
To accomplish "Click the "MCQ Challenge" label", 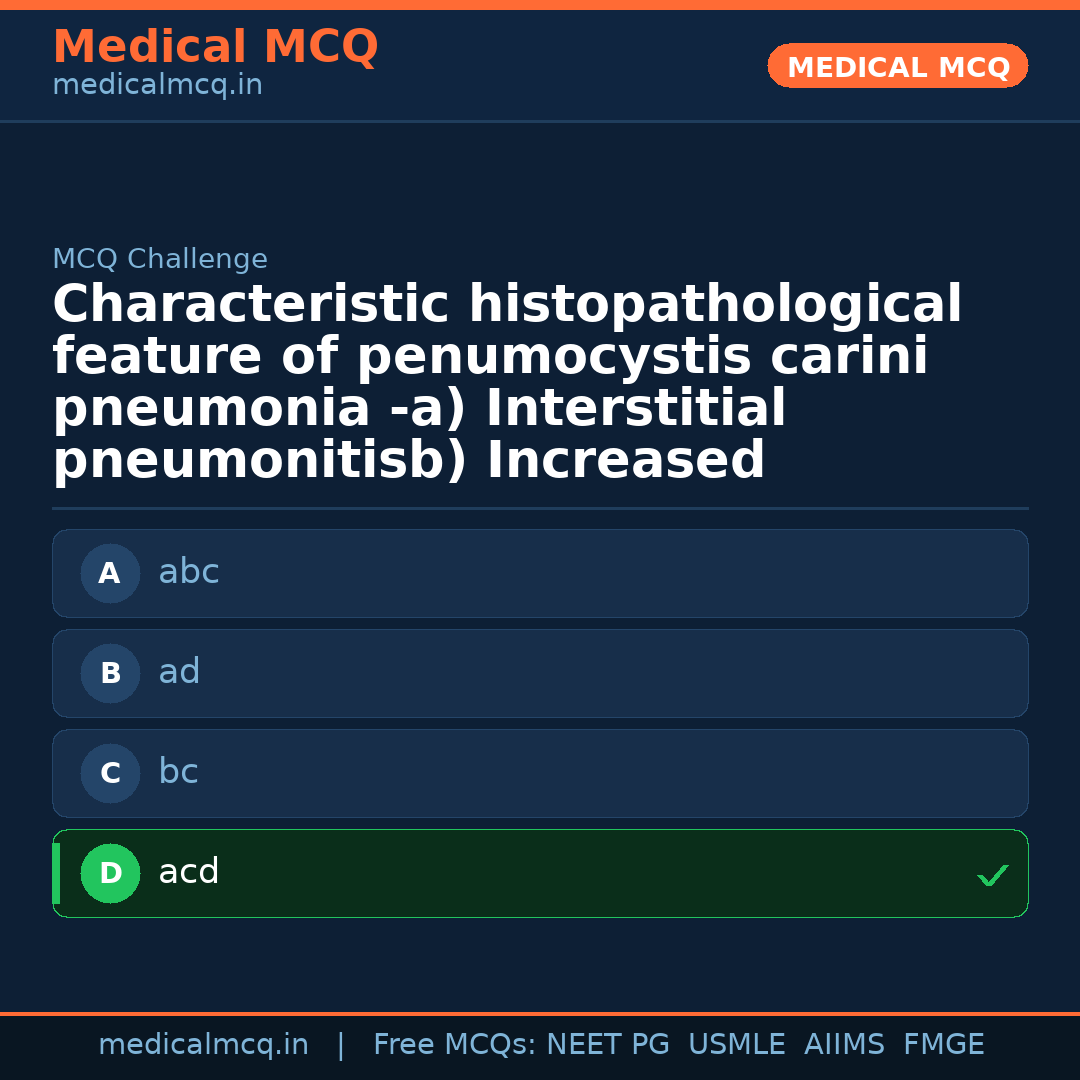I will (x=160, y=259).
